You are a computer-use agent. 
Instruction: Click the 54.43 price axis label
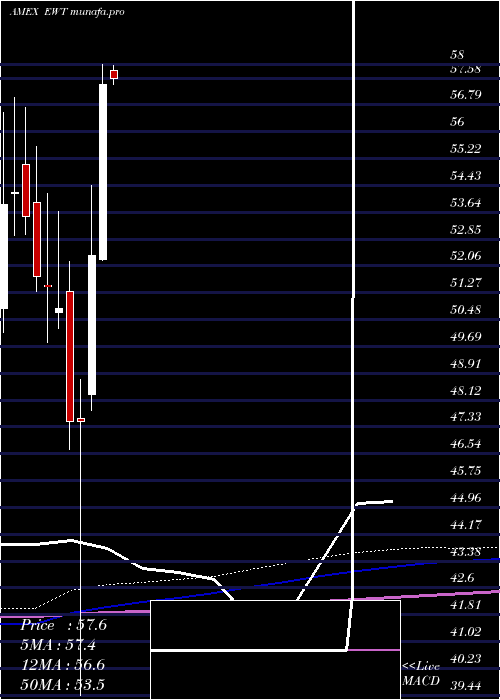click(466, 176)
